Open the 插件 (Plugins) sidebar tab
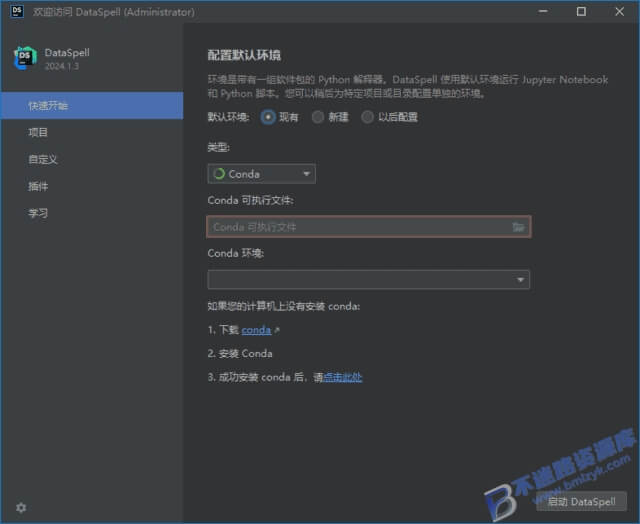Viewport: 640px width, 524px height. (92, 187)
